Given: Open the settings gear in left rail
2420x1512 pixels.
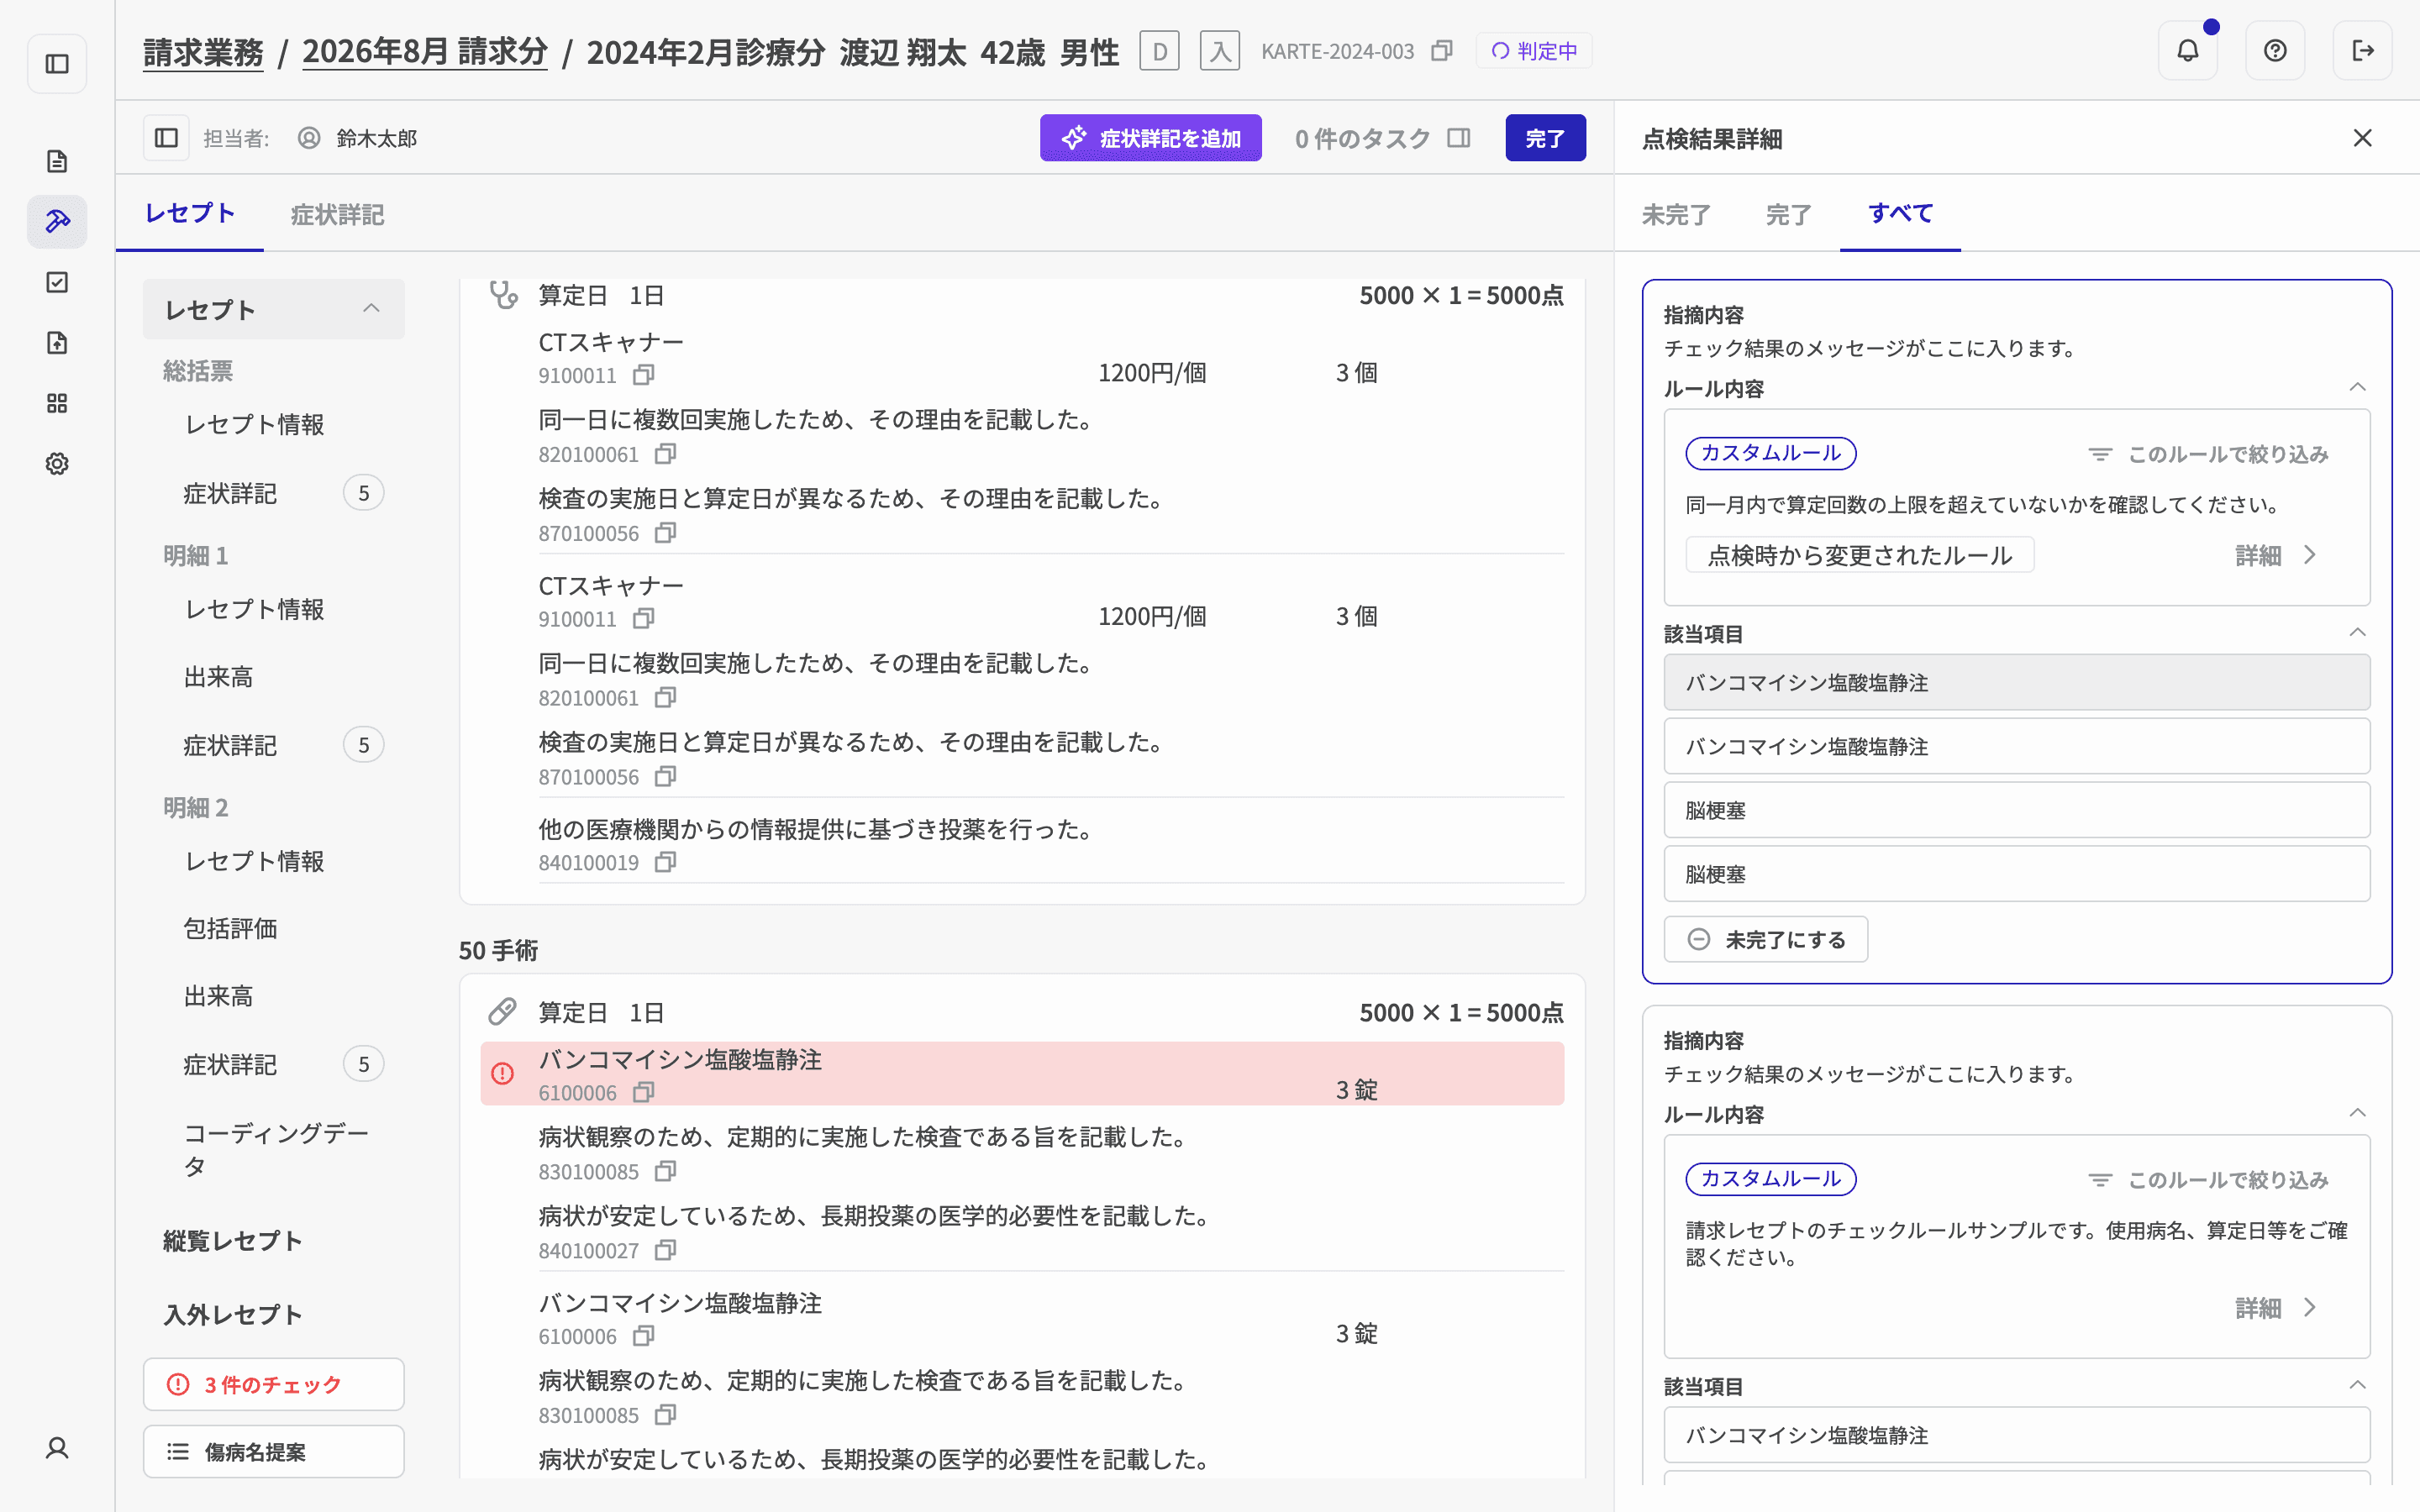Looking at the screenshot, I should tap(57, 464).
